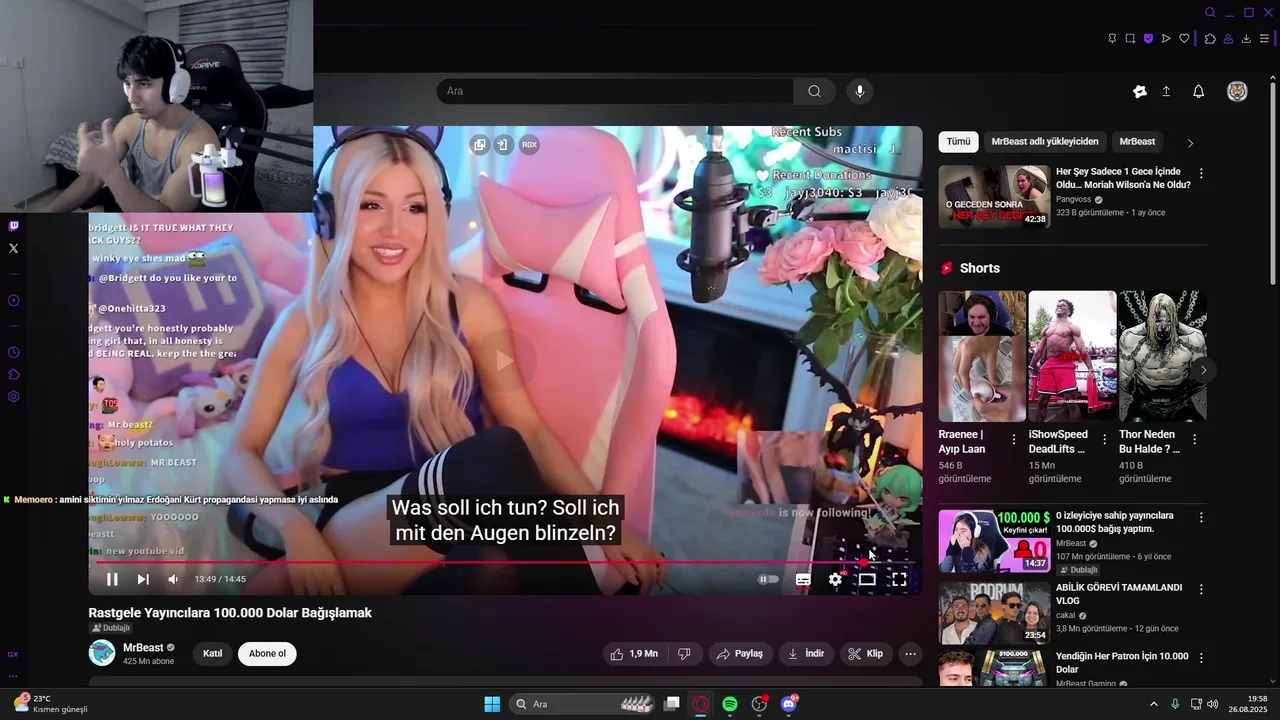1280x720 pixels.
Task: Seek on the red video progress bar
Action: point(504,562)
